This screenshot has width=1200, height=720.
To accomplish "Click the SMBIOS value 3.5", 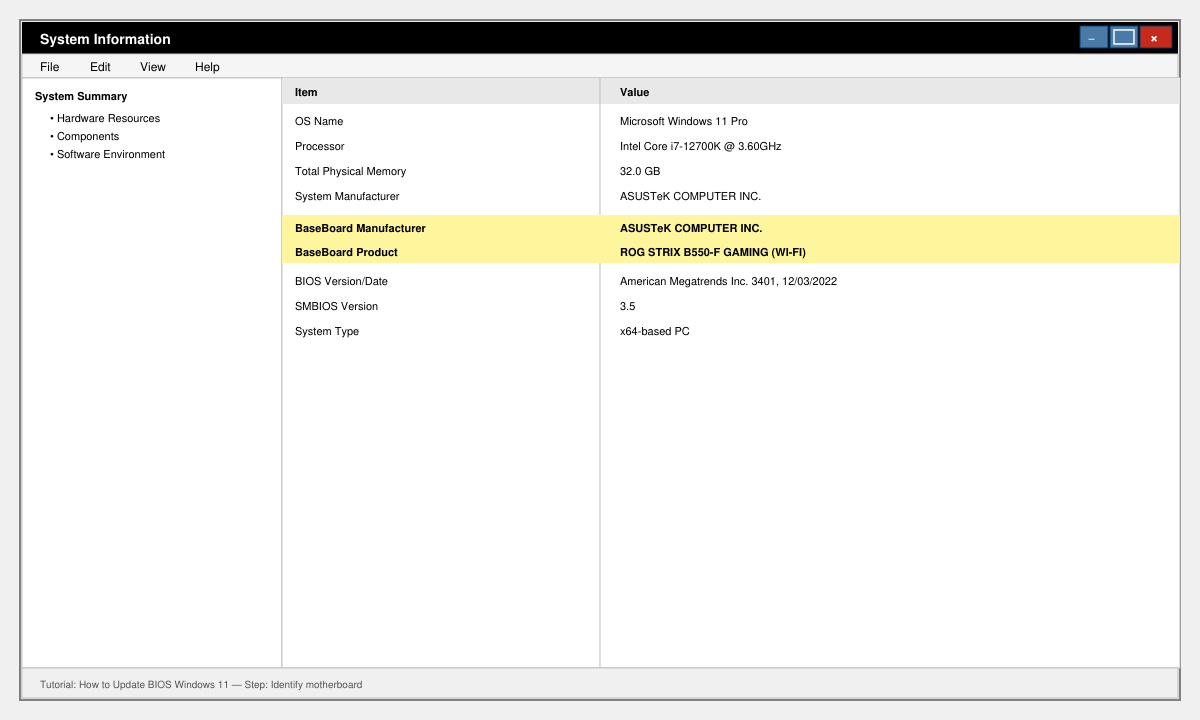I will click(627, 306).
